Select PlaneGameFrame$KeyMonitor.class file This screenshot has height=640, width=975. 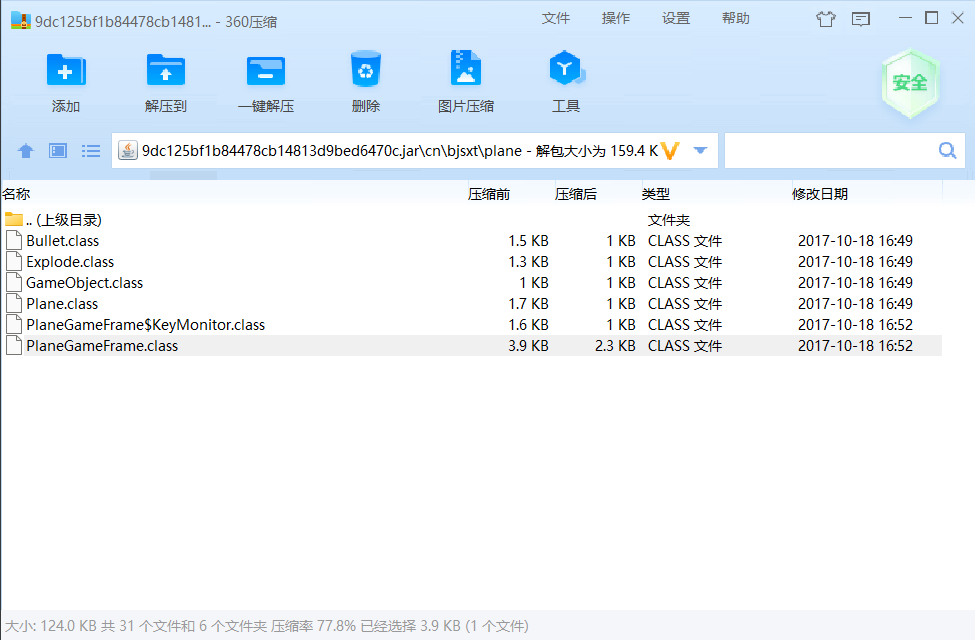point(472,325)
